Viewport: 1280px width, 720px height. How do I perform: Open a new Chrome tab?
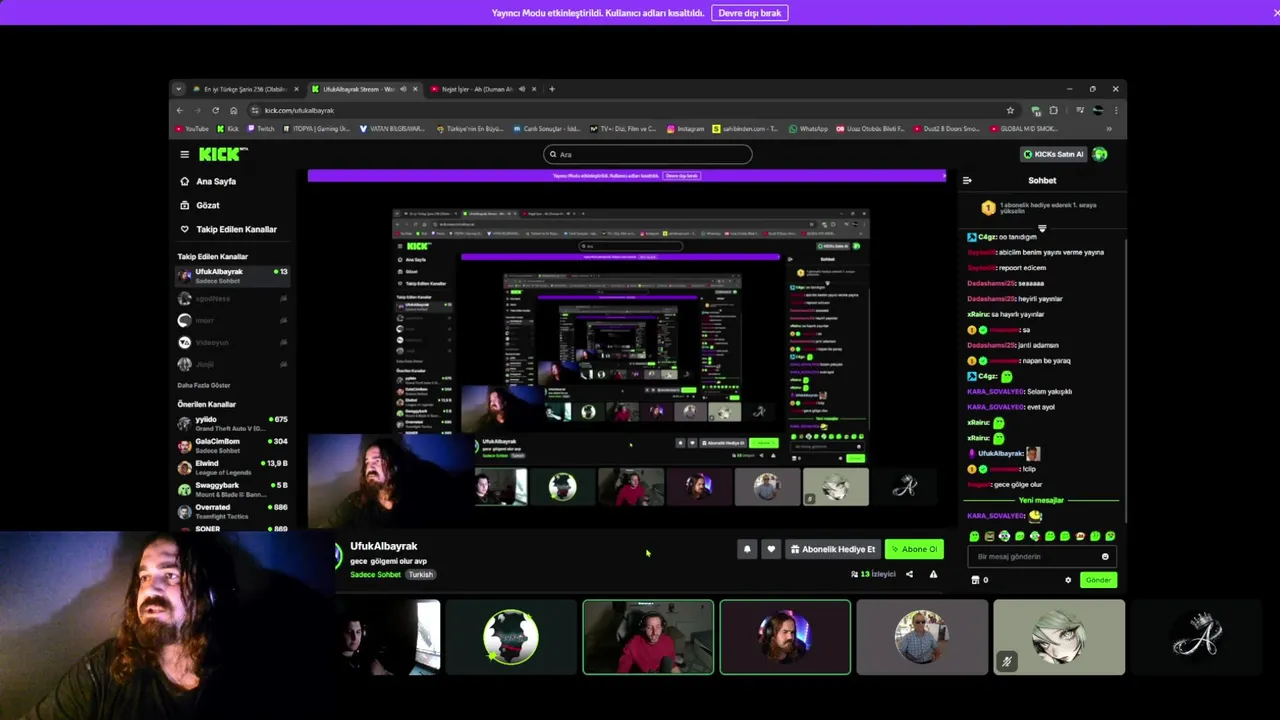[552, 89]
